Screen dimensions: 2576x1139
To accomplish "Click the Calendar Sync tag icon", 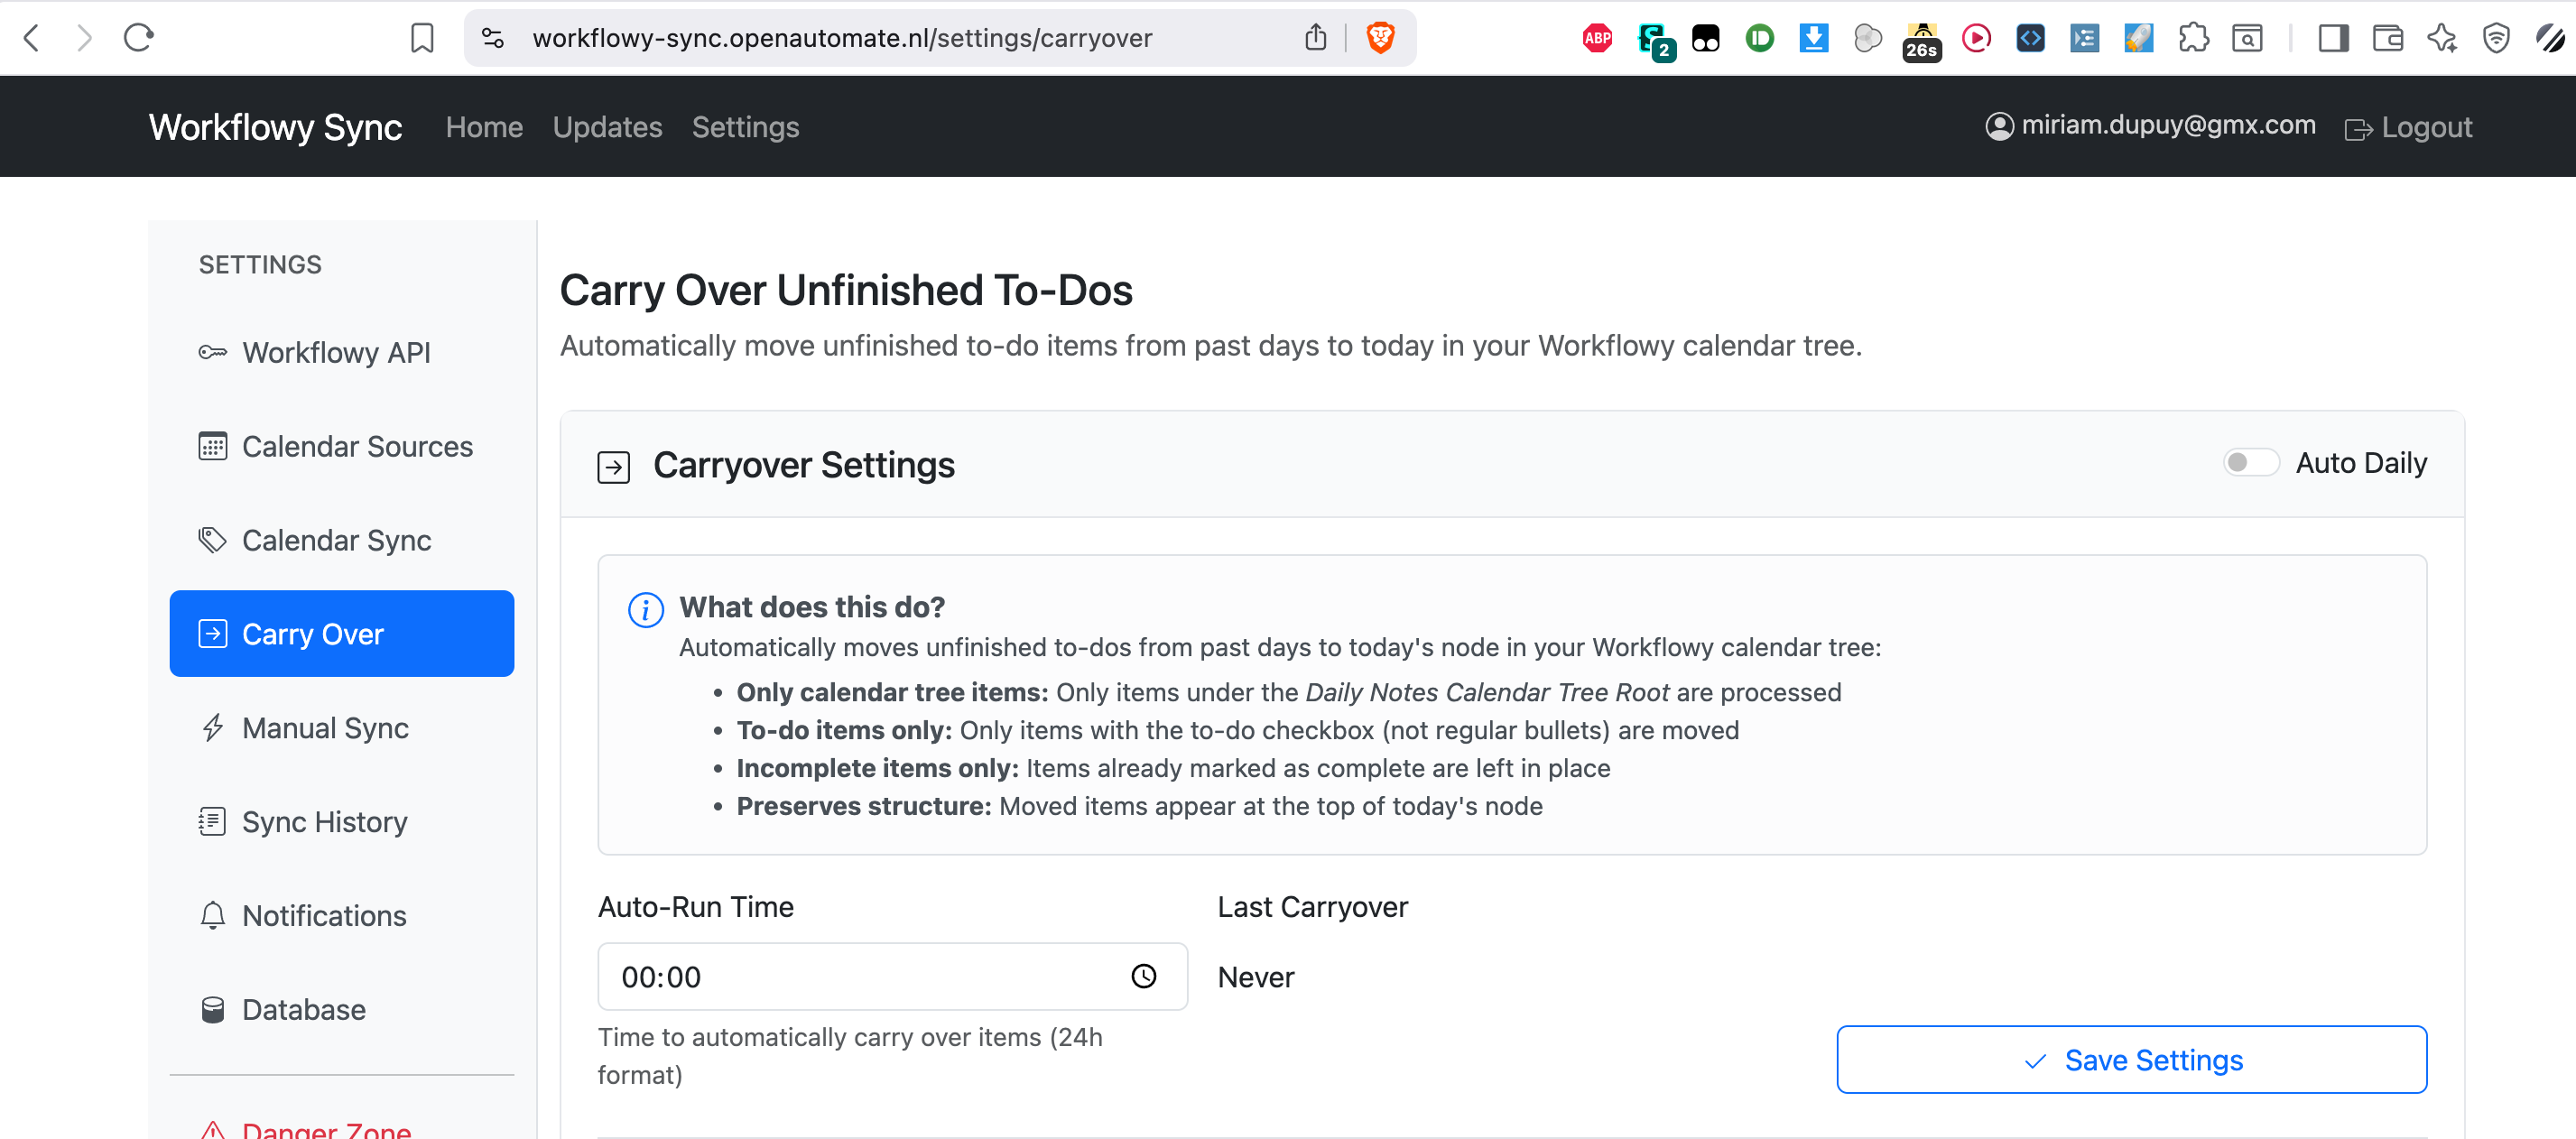I will tap(212, 540).
